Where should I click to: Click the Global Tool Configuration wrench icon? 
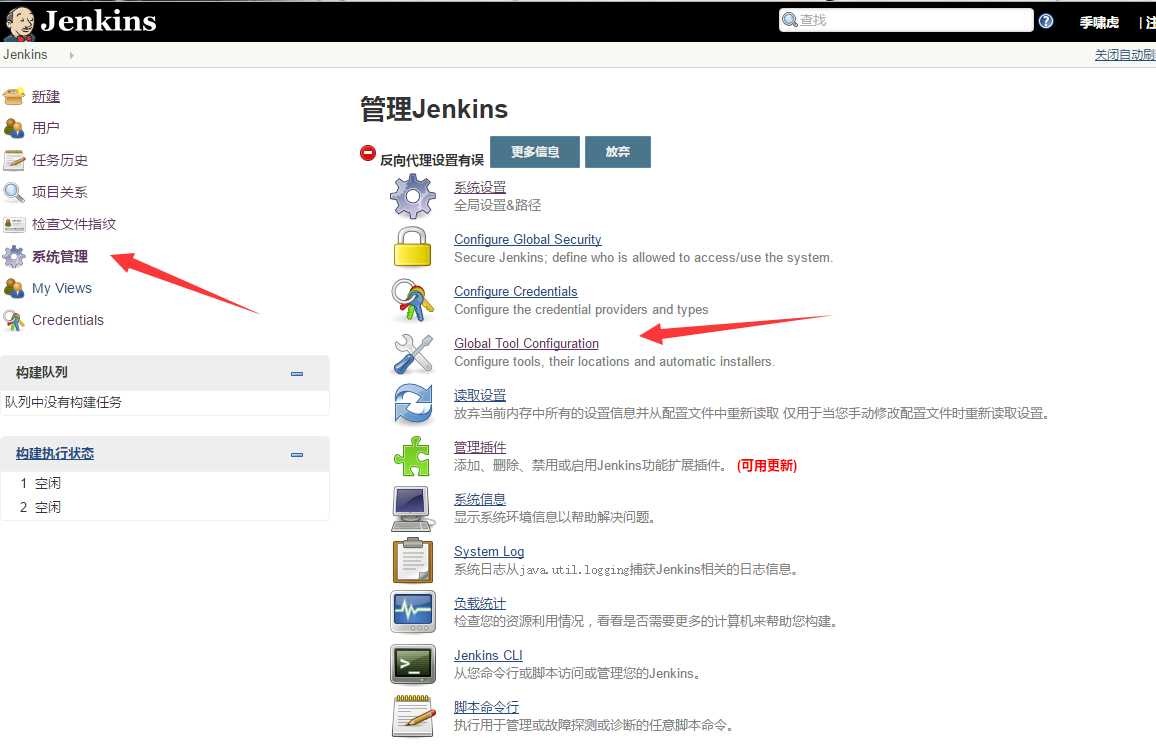tap(413, 352)
